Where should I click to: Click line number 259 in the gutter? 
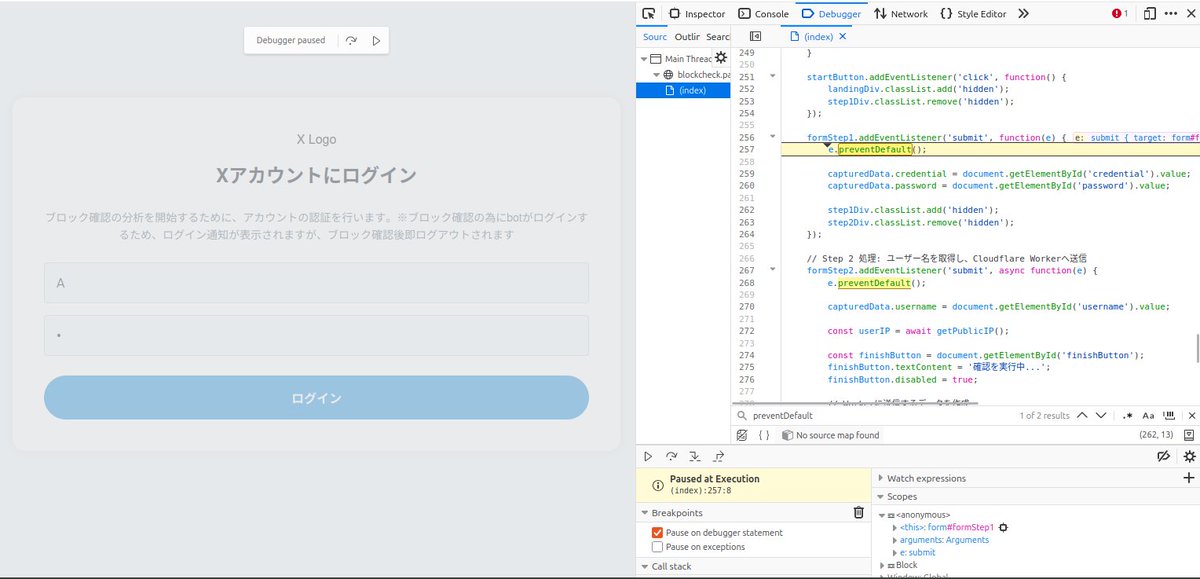(x=747, y=174)
